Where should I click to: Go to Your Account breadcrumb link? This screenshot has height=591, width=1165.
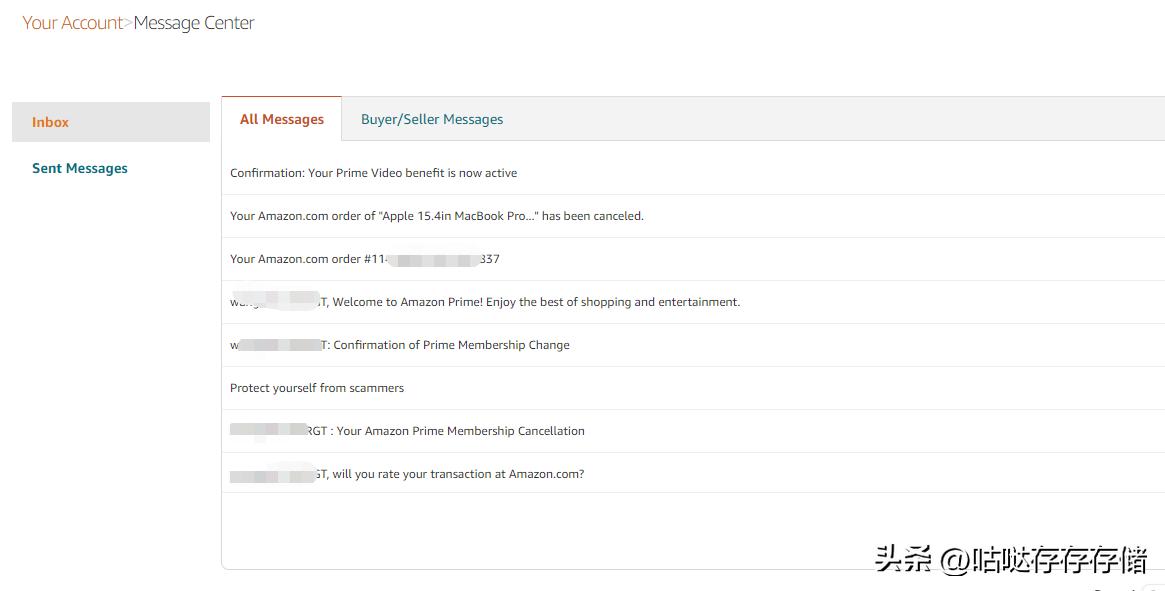click(73, 23)
